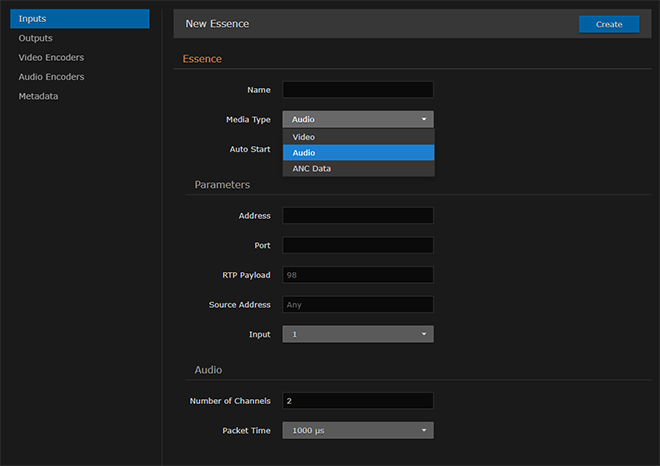Select ANC Data from the Media Type list
The height and width of the screenshot is (466, 660).
(x=358, y=169)
